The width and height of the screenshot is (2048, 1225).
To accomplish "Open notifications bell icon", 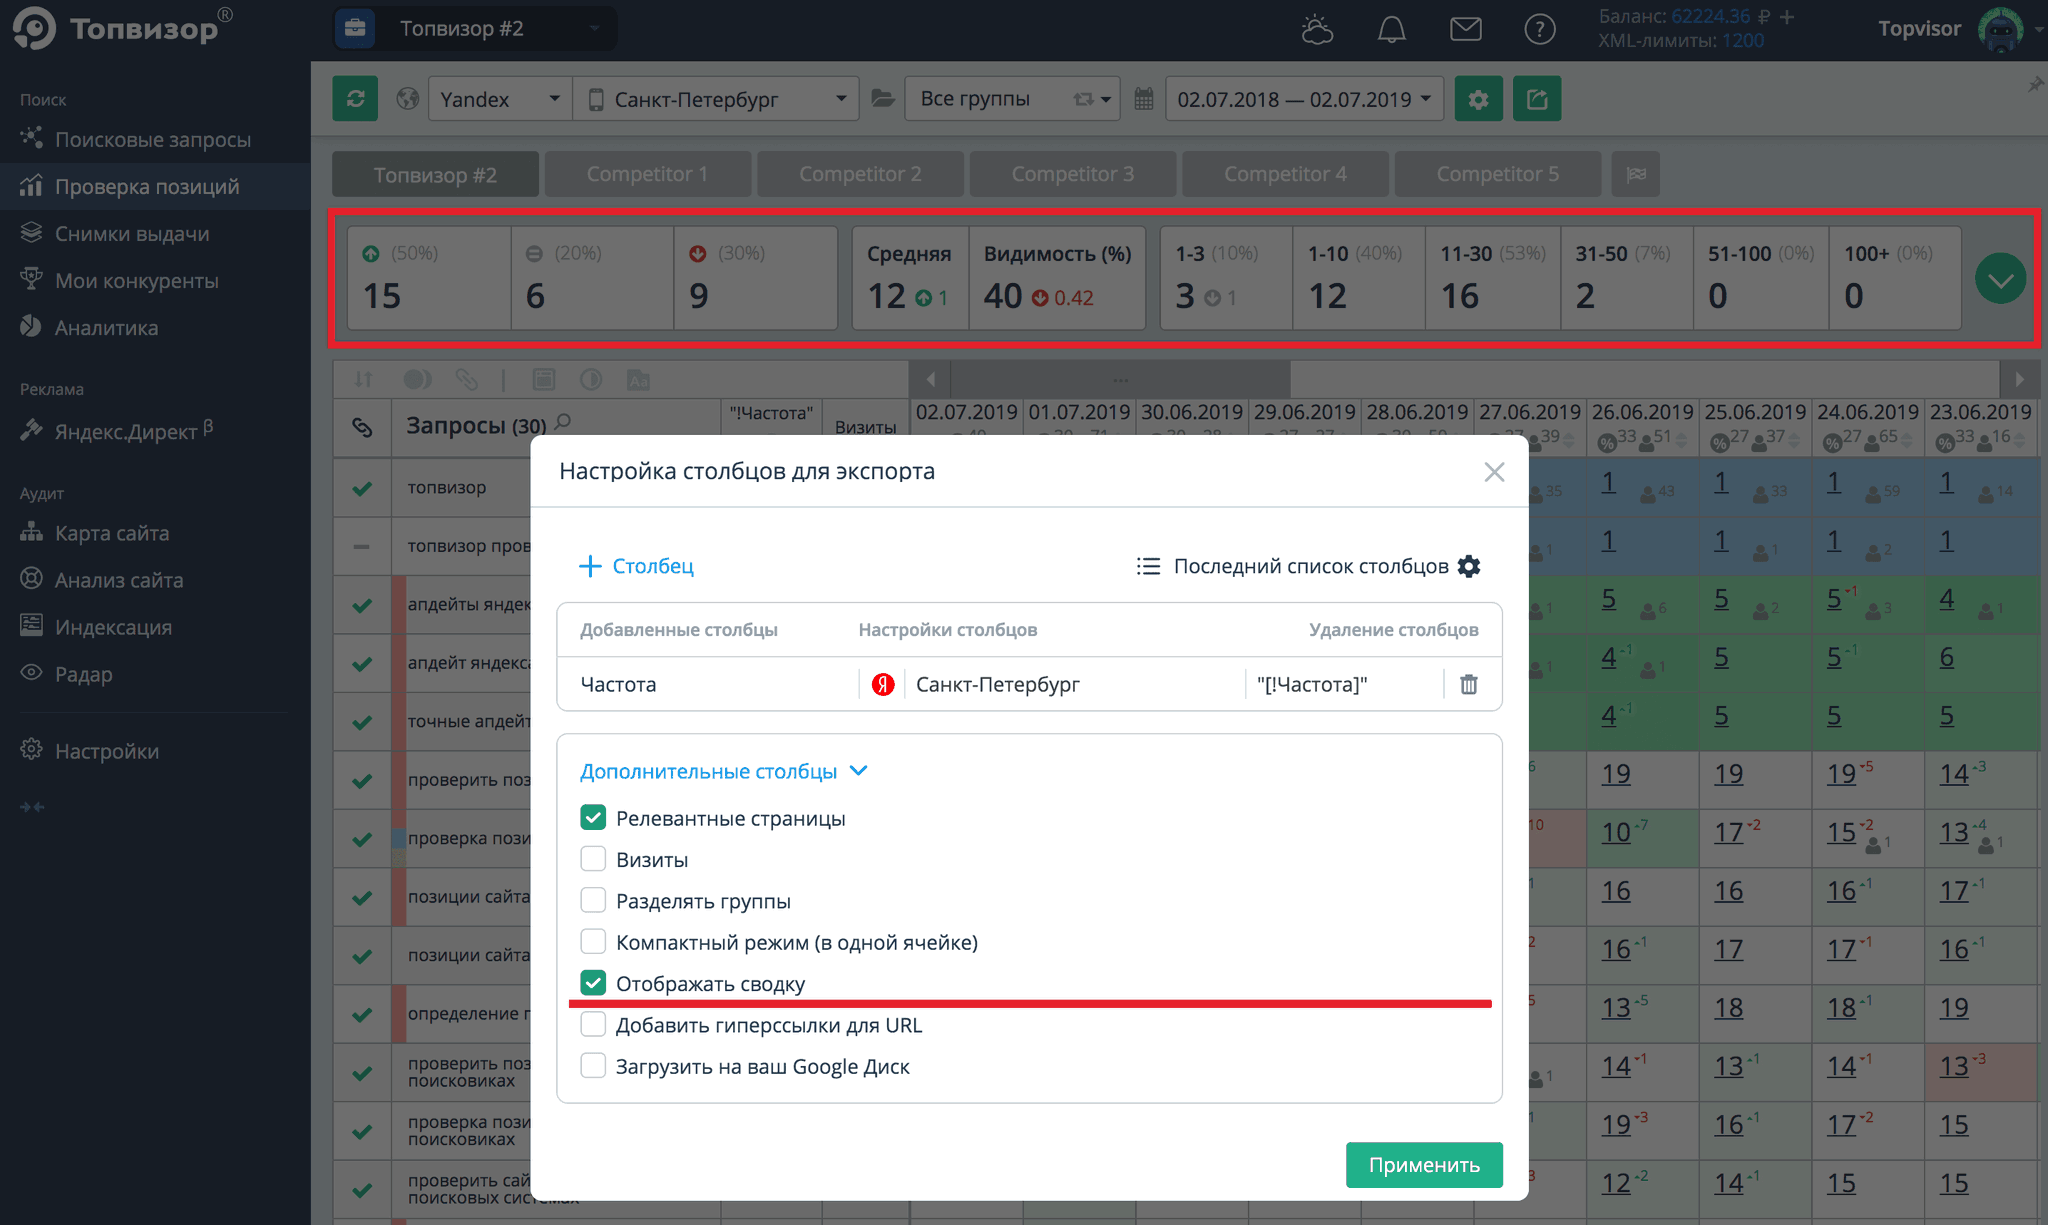I will click(x=1392, y=29).
